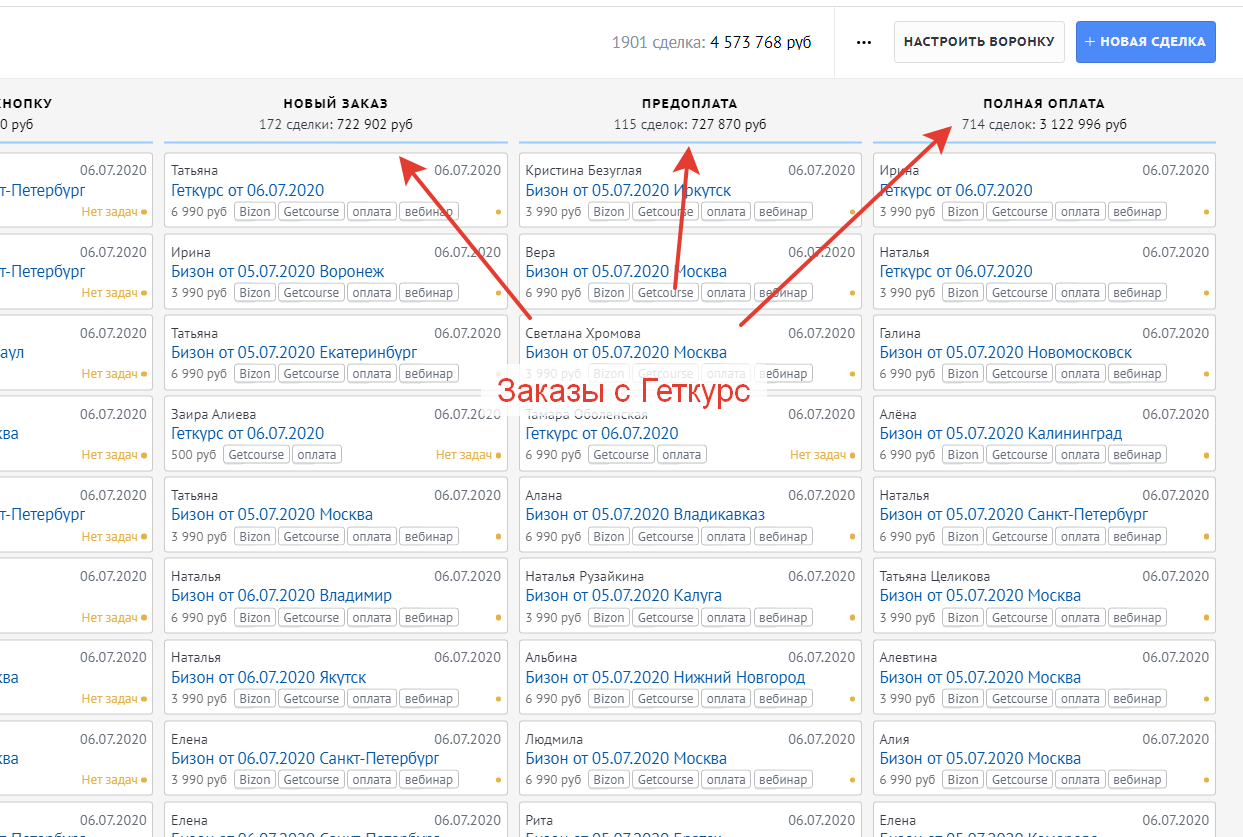
Task: Open the Новый заказ column header
Action: point(335,103)
